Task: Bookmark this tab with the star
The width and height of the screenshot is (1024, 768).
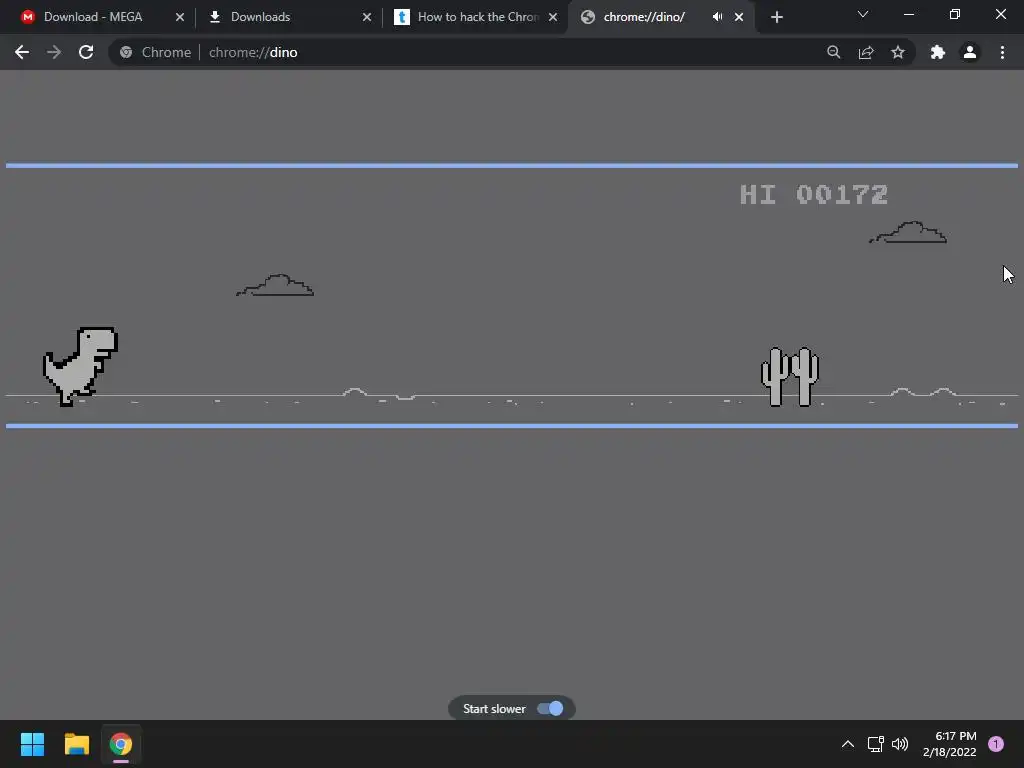Action: (x=898, y=52)
